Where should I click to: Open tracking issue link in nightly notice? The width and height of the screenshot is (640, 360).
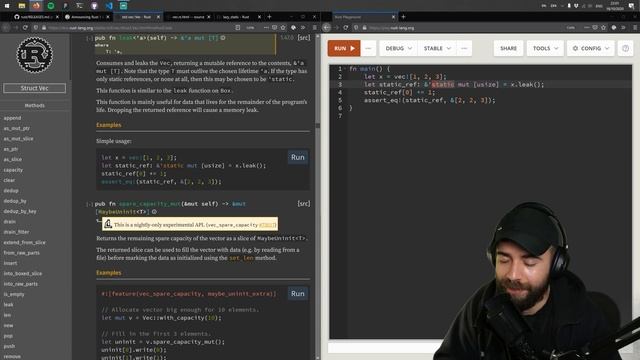268,225
